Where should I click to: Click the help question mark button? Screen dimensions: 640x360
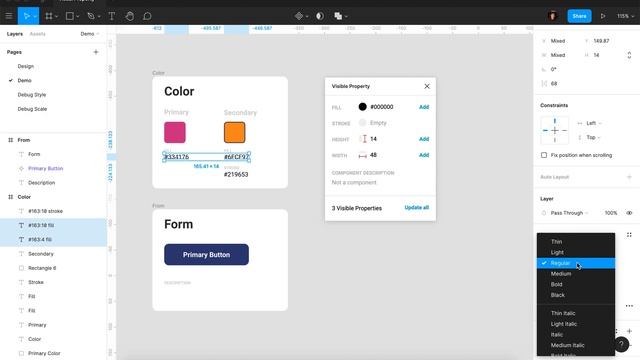[x=621, y=344]
